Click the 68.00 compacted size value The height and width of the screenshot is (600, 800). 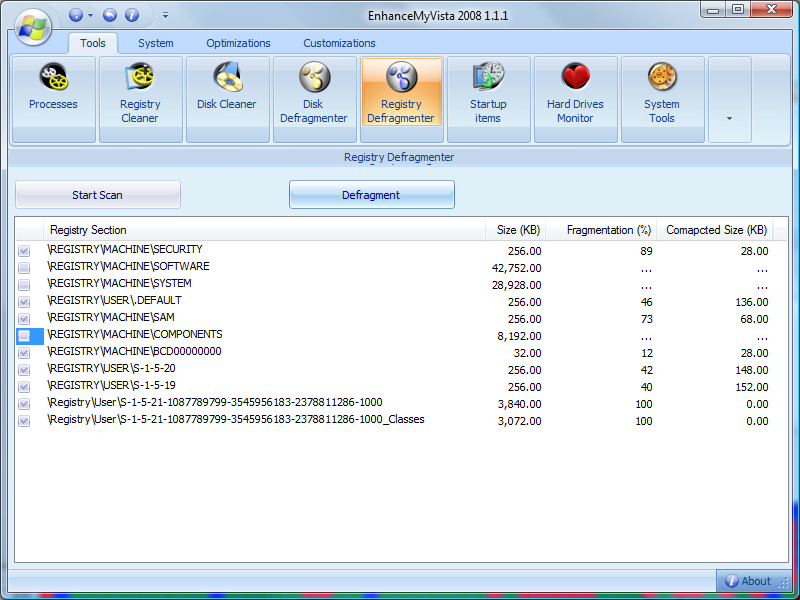pos(755,319)
